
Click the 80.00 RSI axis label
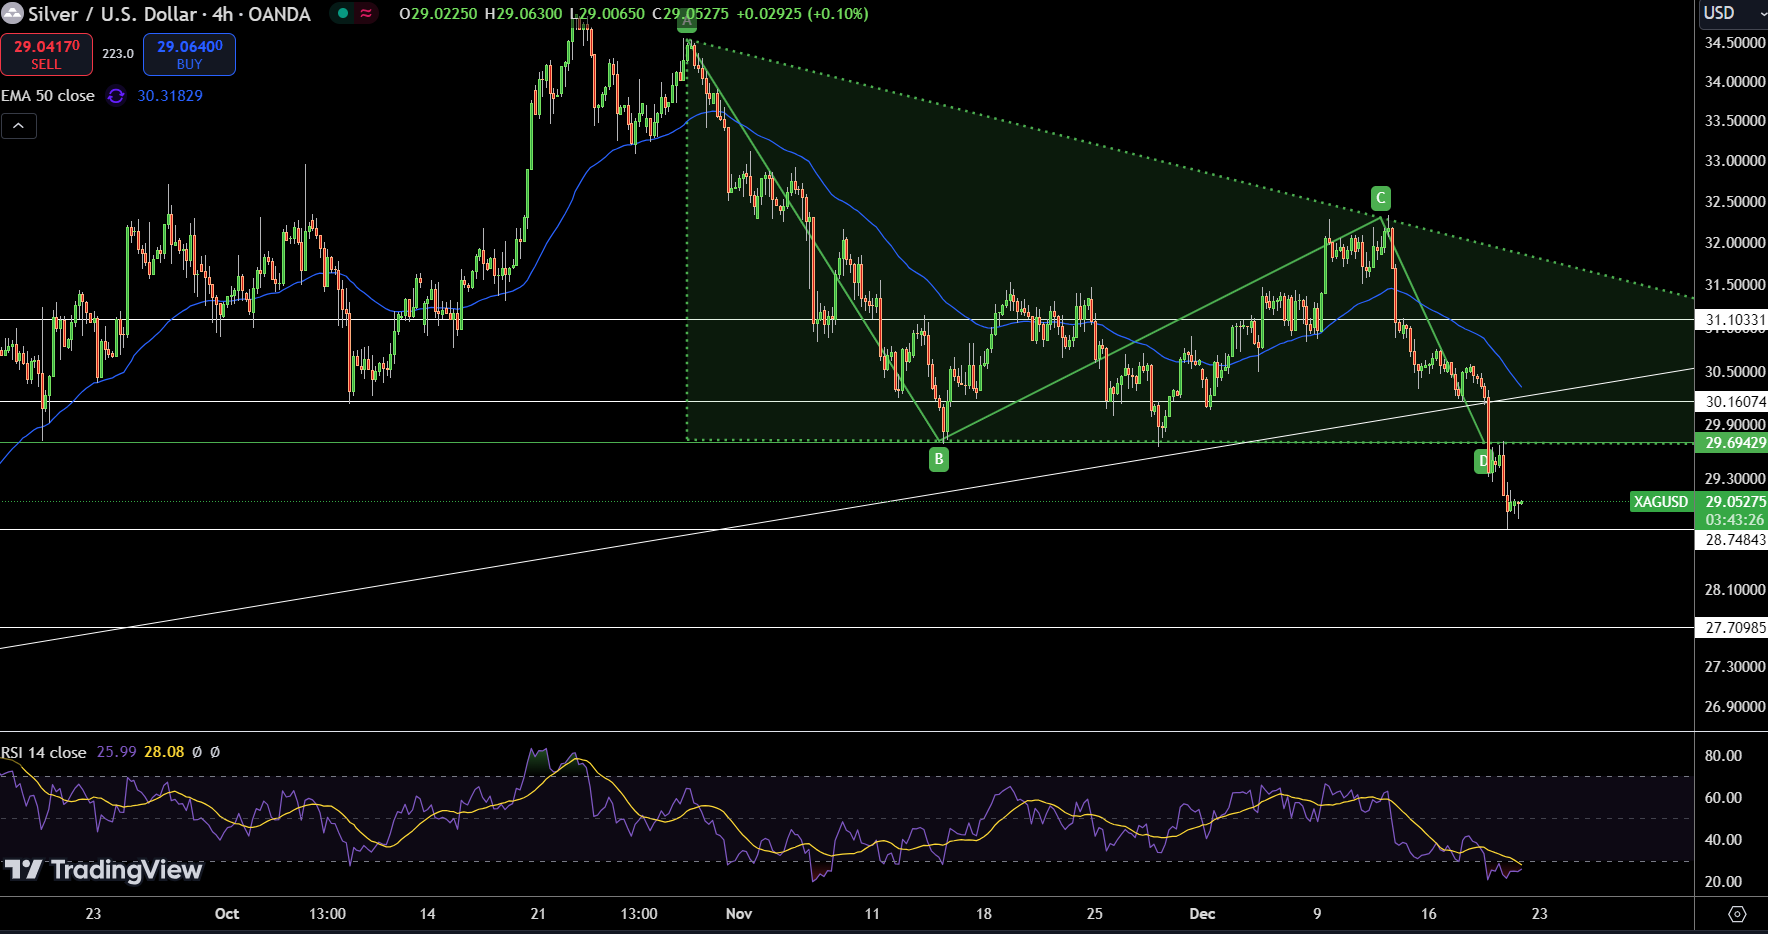tap(1723, 756)
